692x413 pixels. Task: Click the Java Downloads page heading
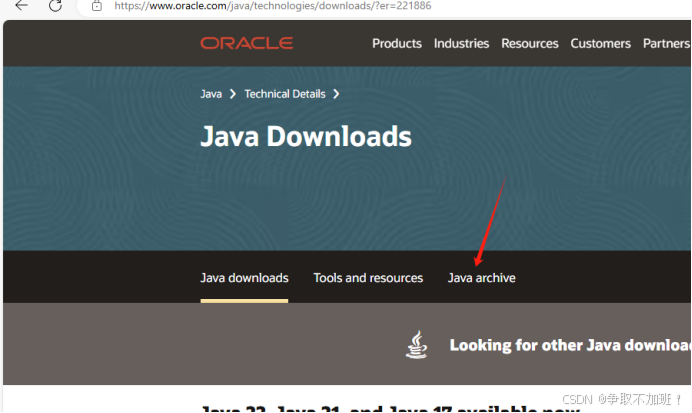click(x=306, y=136)
